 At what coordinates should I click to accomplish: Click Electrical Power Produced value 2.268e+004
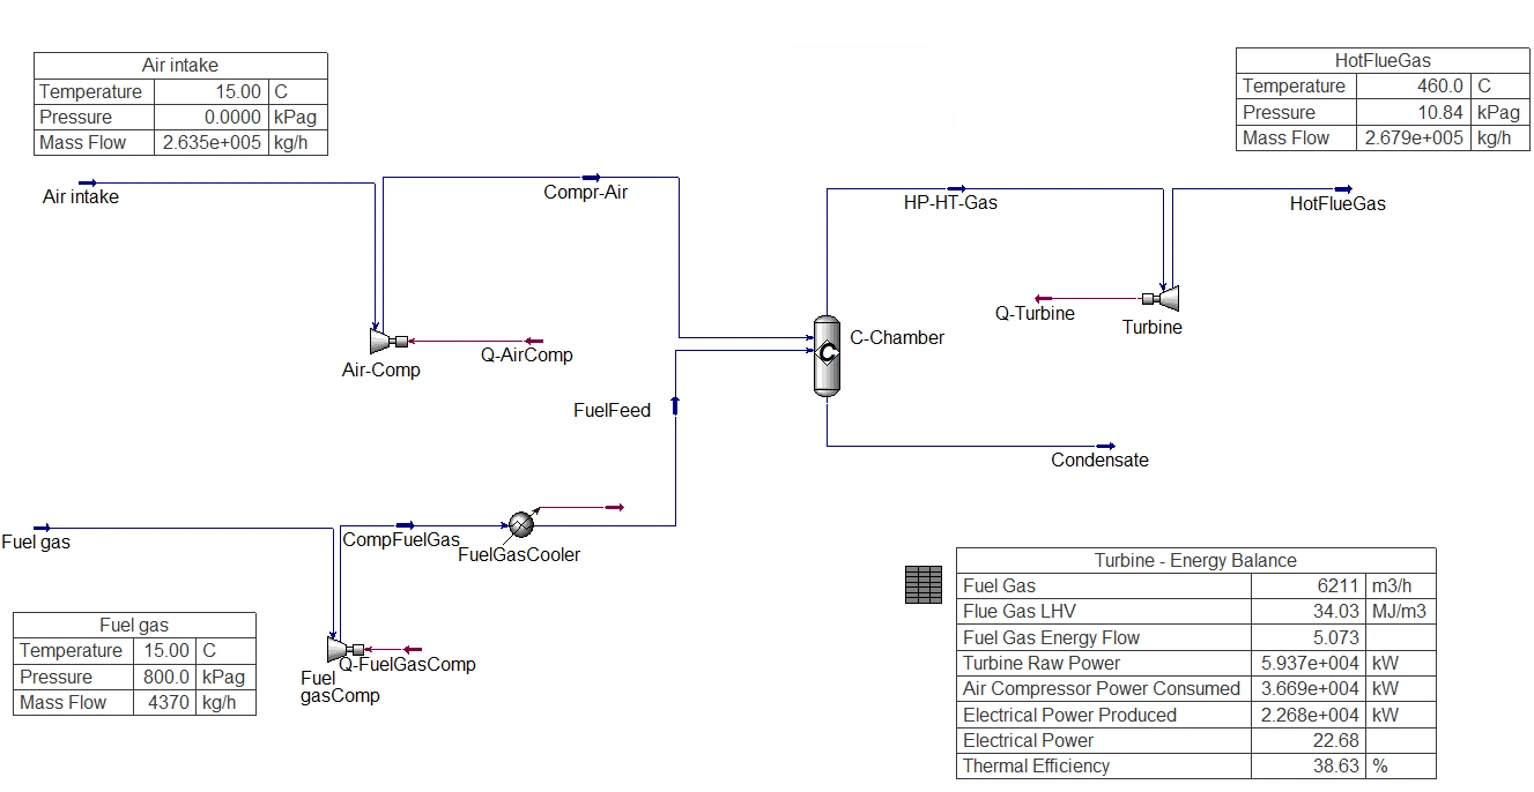tap(1310, 715)
